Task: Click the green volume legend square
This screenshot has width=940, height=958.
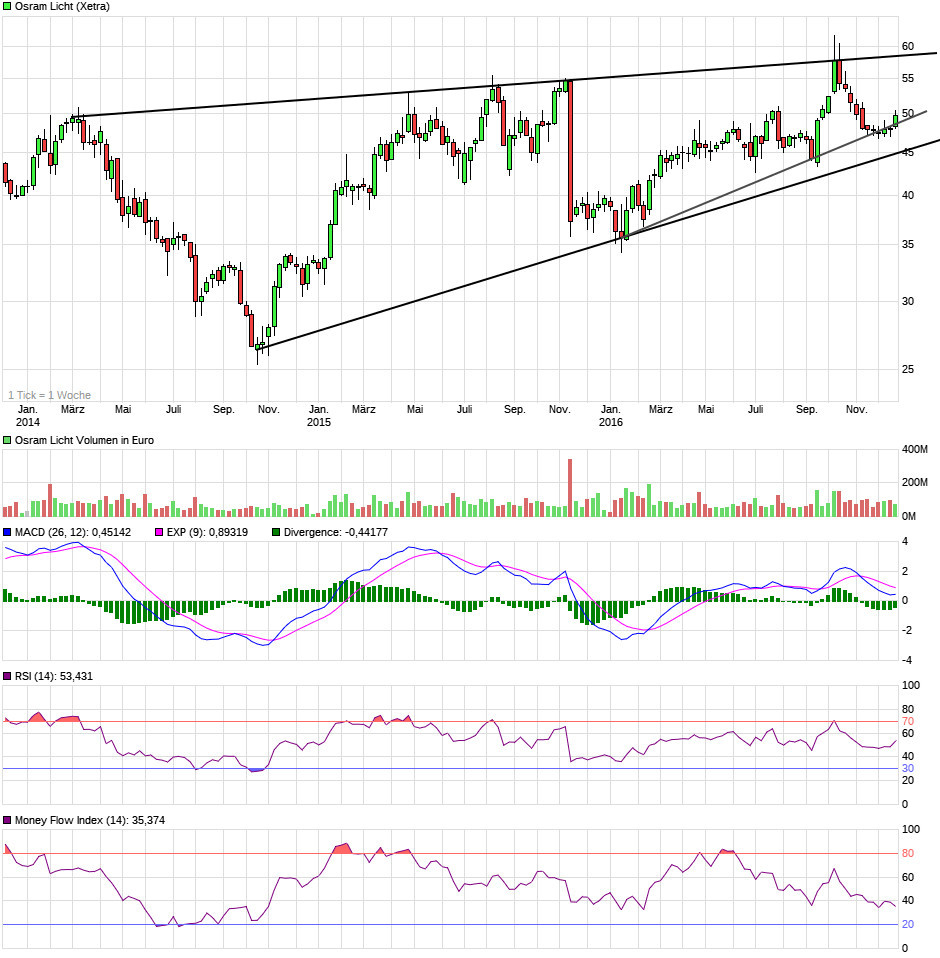Action: [7, 440]
